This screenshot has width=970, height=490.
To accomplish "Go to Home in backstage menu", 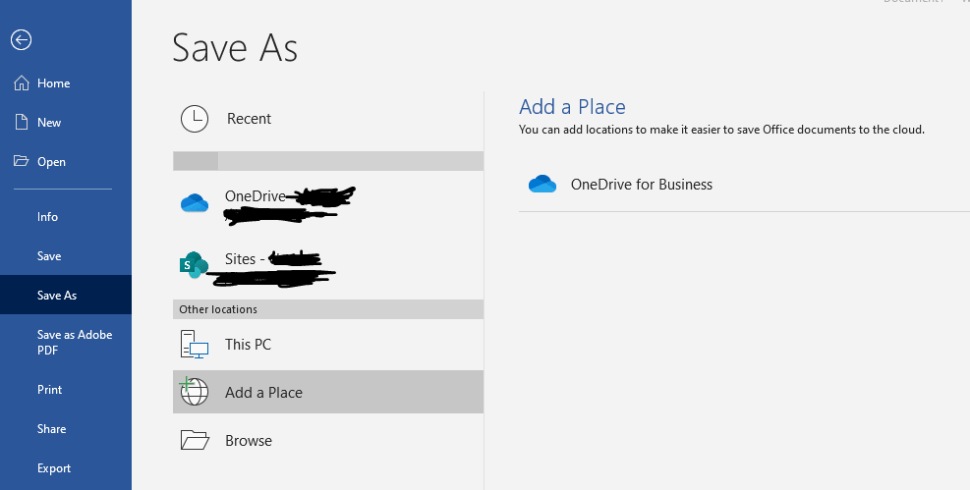I will tap(66, 83).
